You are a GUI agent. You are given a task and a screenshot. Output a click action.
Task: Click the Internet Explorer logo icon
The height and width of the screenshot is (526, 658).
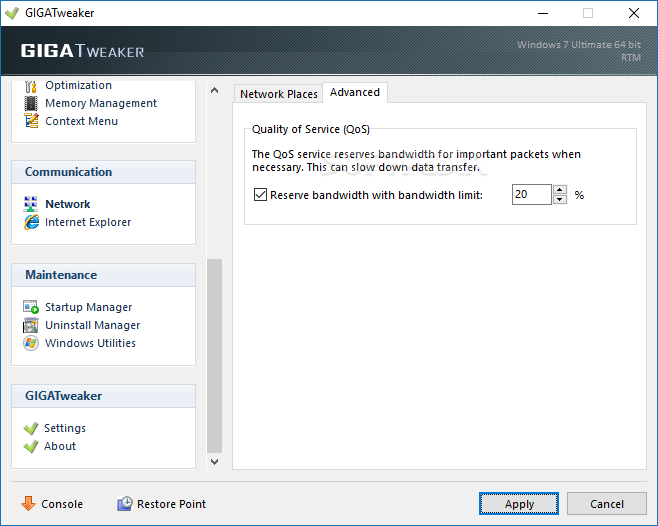[31, 222]
